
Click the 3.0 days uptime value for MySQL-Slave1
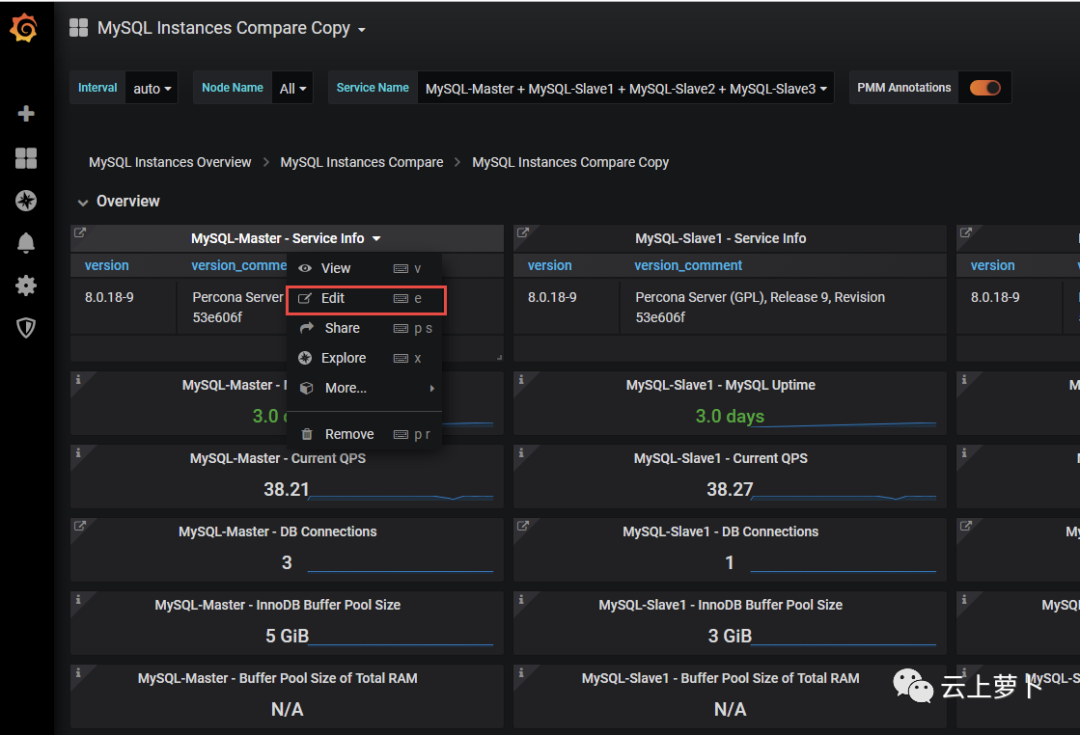(729, 416)
